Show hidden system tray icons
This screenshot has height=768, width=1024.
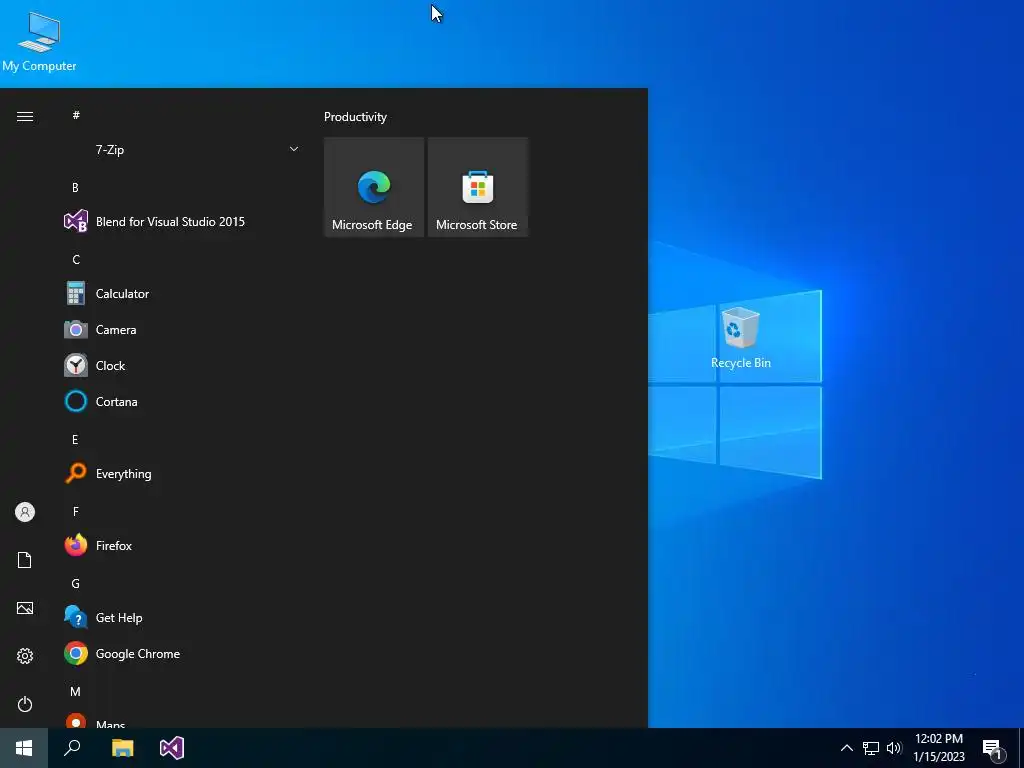(x=846, y=748)
